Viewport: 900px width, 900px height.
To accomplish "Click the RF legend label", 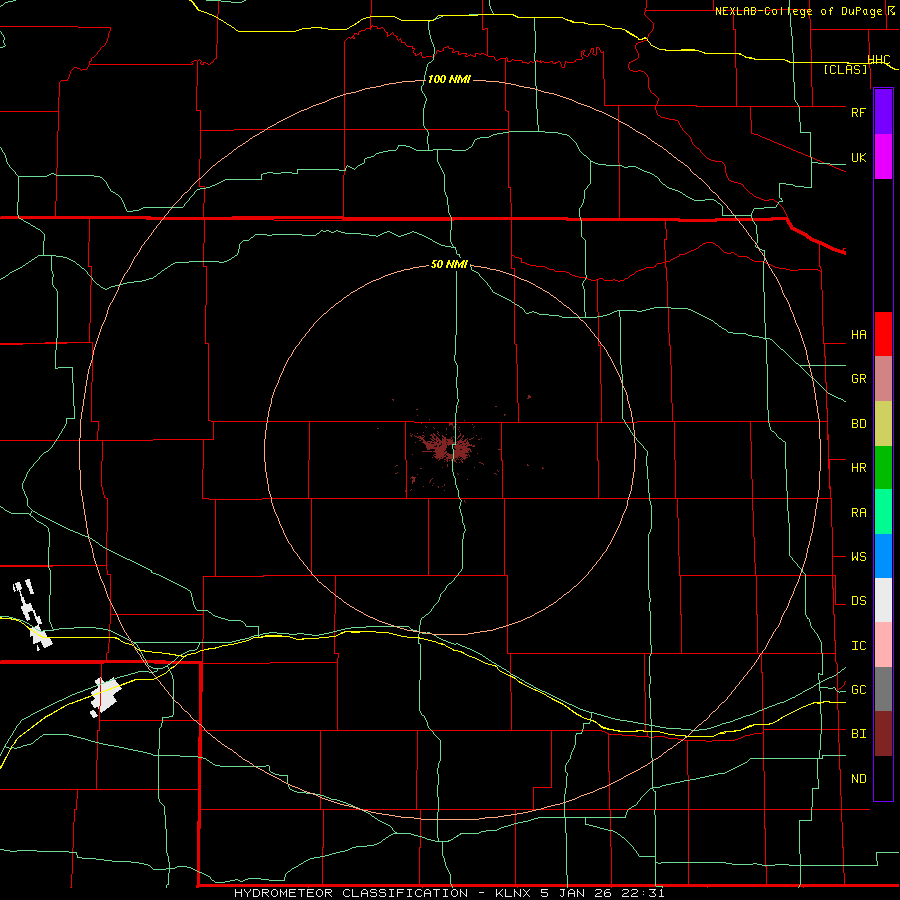I will (x=858, y=112).
